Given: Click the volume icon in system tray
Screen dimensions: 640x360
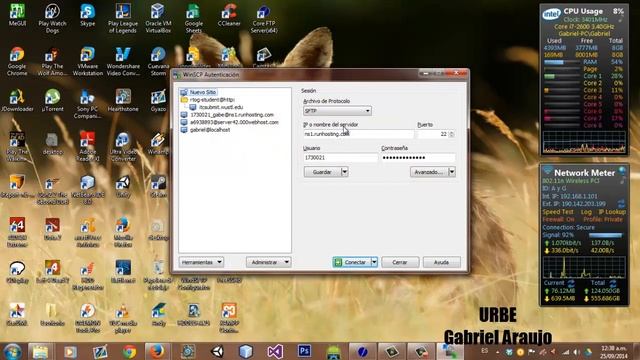Looking at the screenshot, I should point(576,351).
